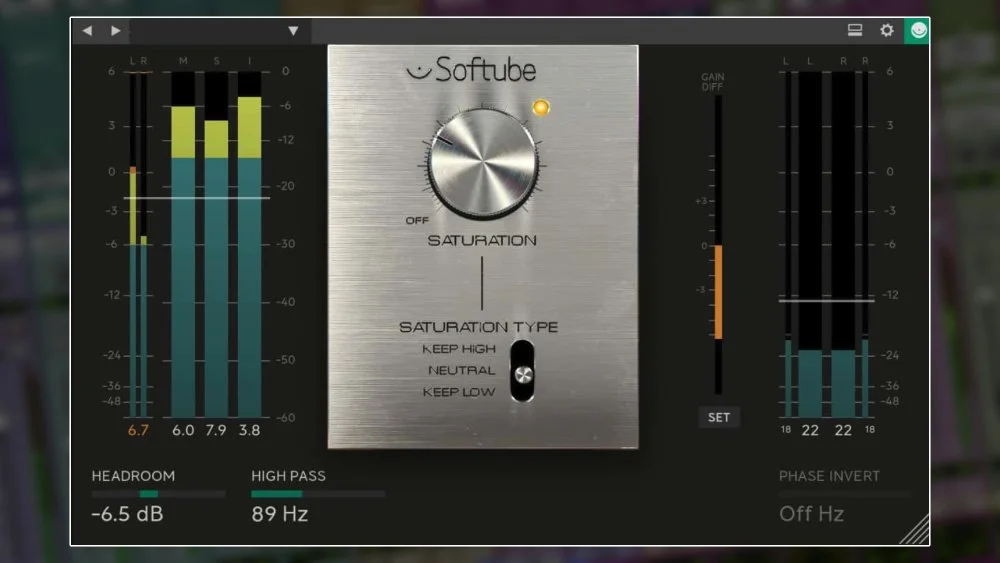The width and height of the screenshot is (1000, 563).
Task: Toggle the Saturation Type switch
Action: [x=522, y=371]
